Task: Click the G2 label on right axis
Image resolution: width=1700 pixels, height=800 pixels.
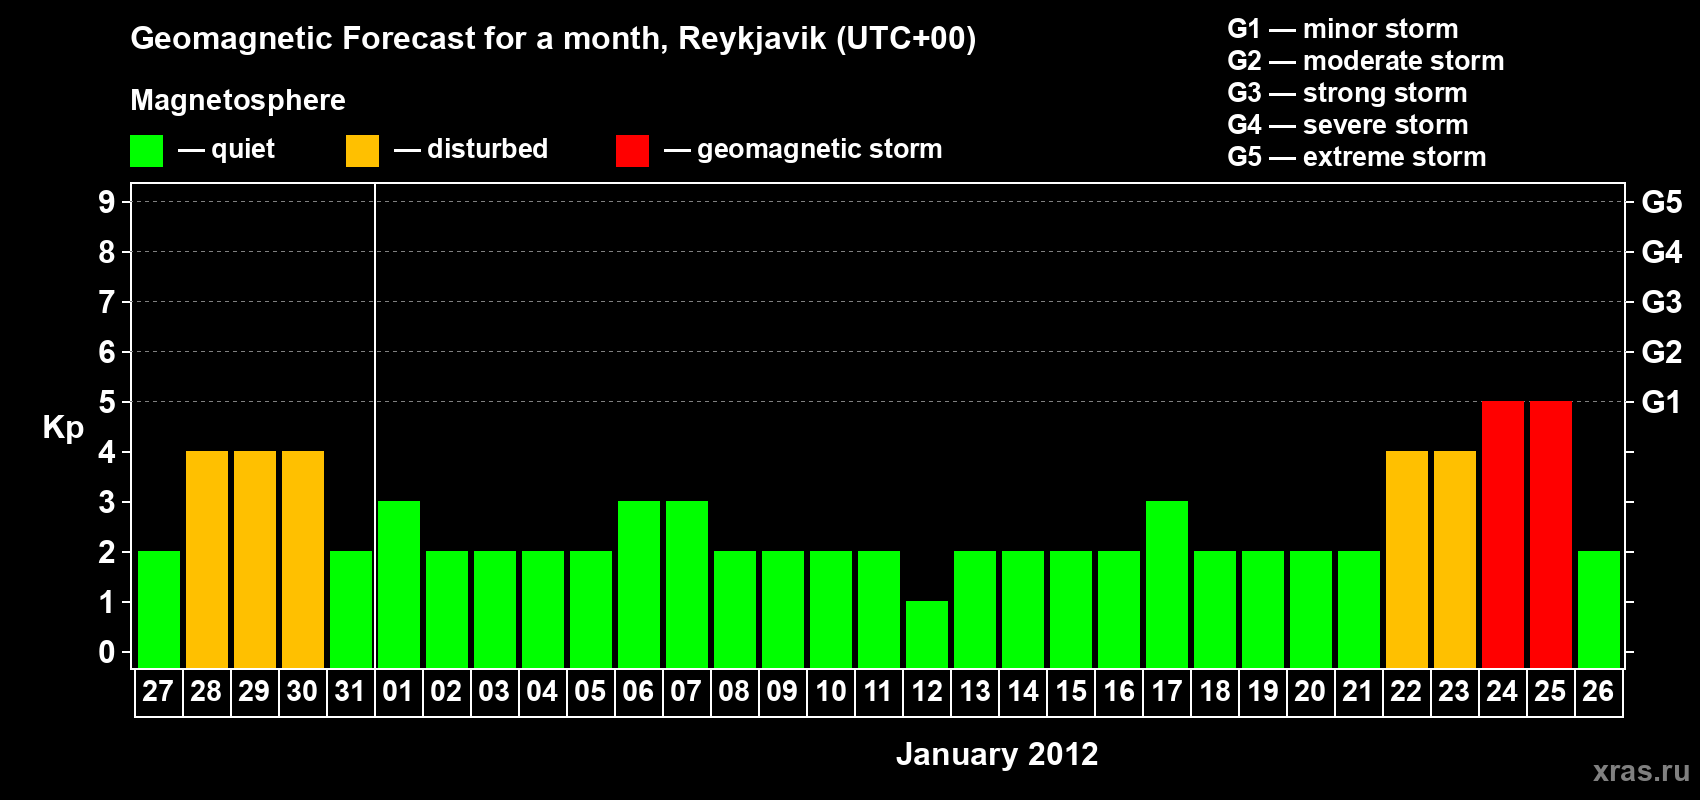Action: (x=1662, y=352)
